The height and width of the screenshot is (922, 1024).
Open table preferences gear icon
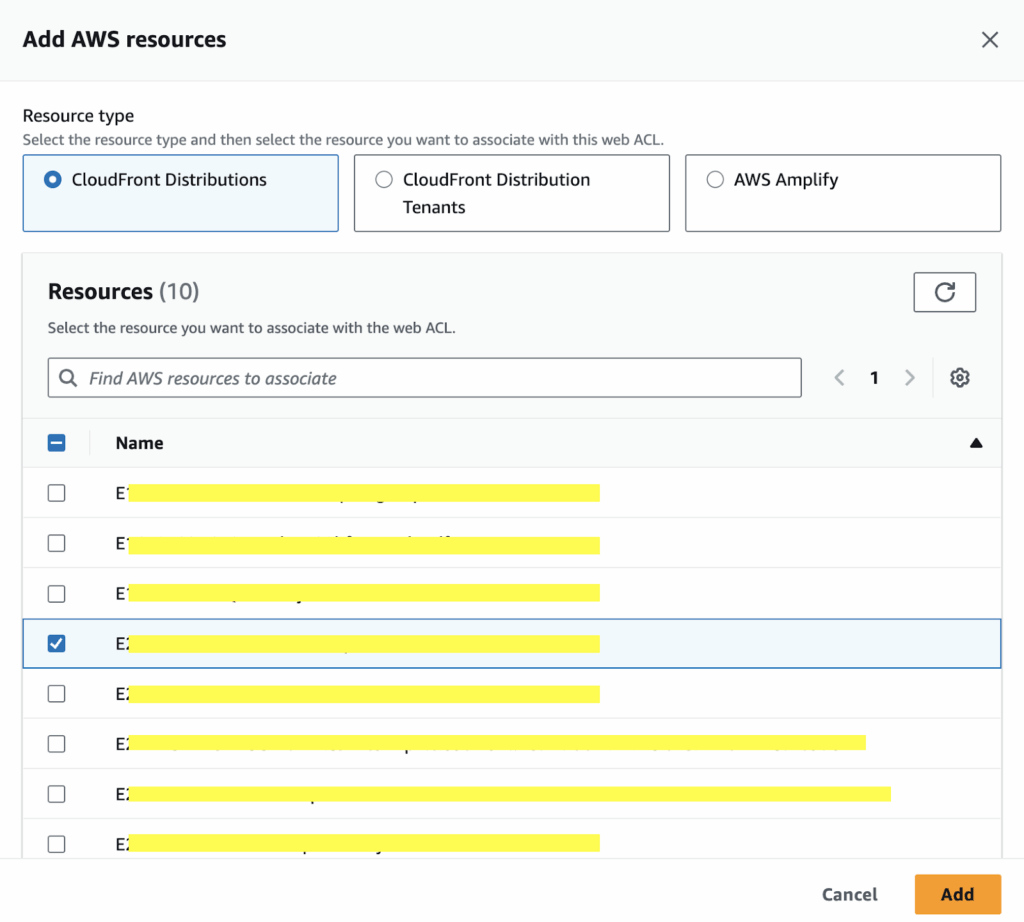click(x=959, y=377)
